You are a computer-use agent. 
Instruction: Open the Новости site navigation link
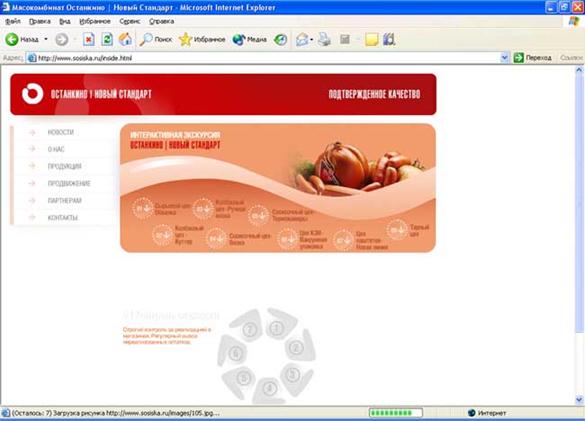[x=60, y=132]
